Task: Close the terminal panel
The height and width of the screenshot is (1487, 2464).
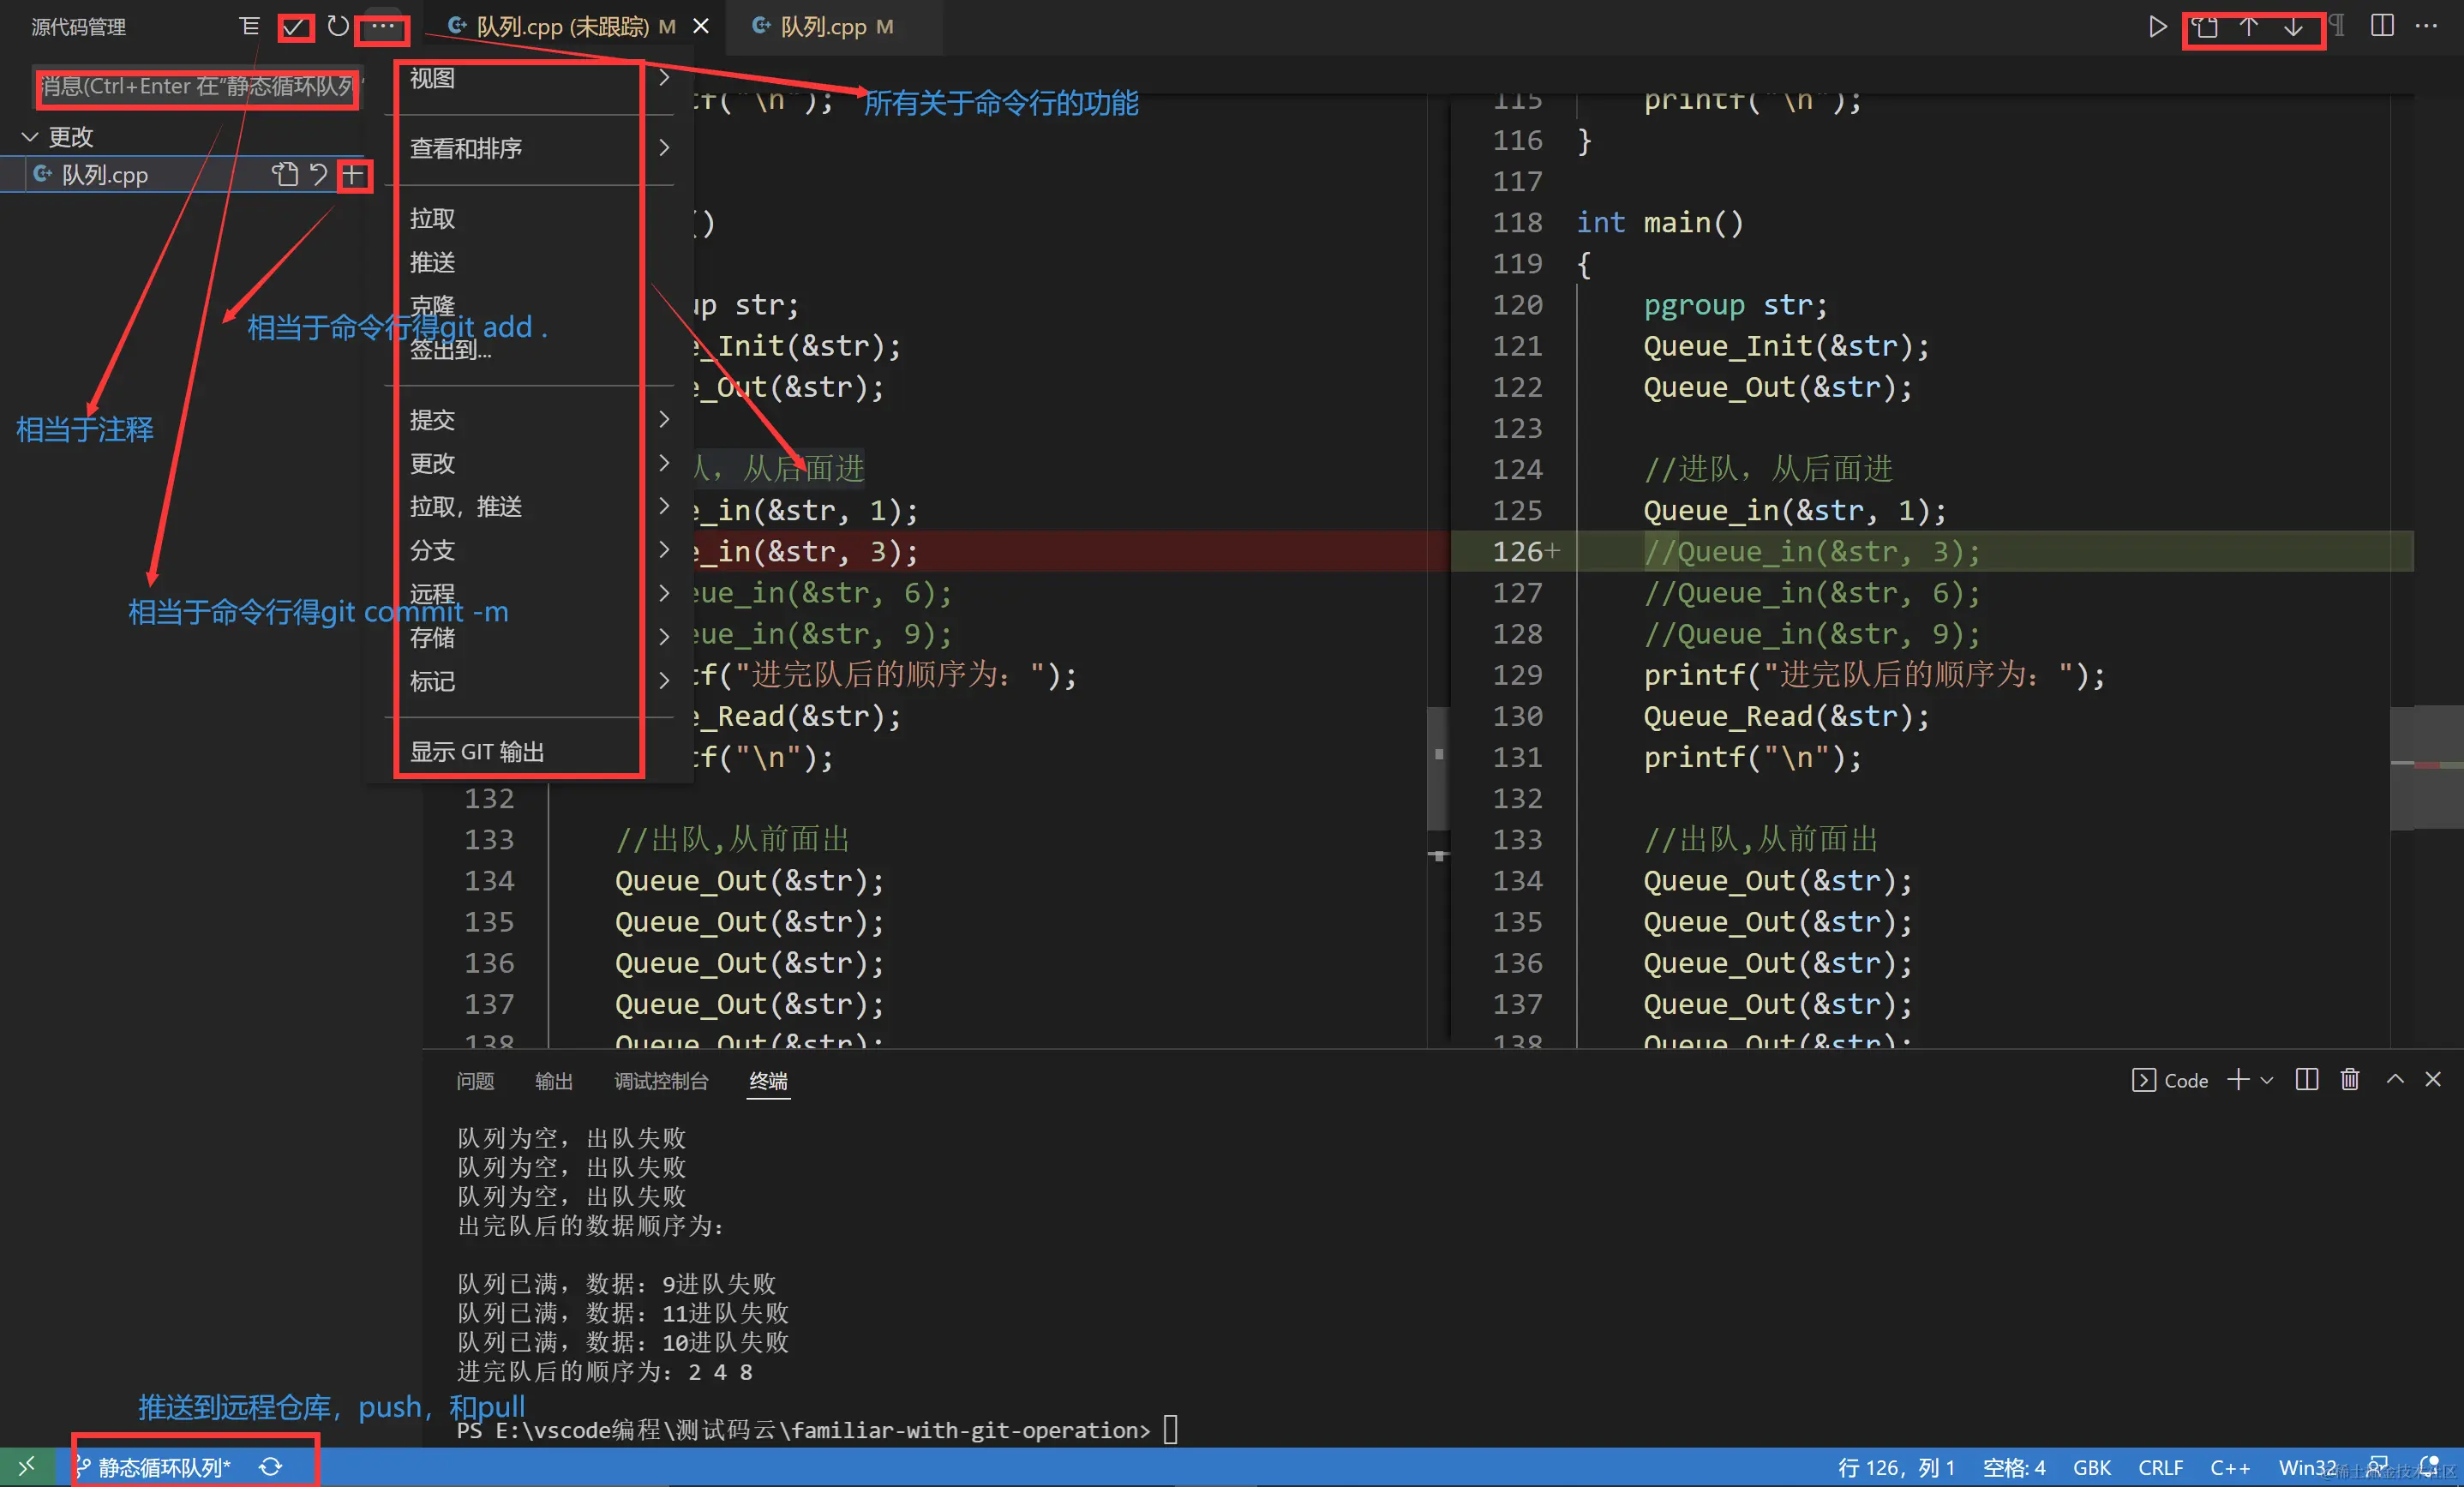Action: coord(2433,1079)
